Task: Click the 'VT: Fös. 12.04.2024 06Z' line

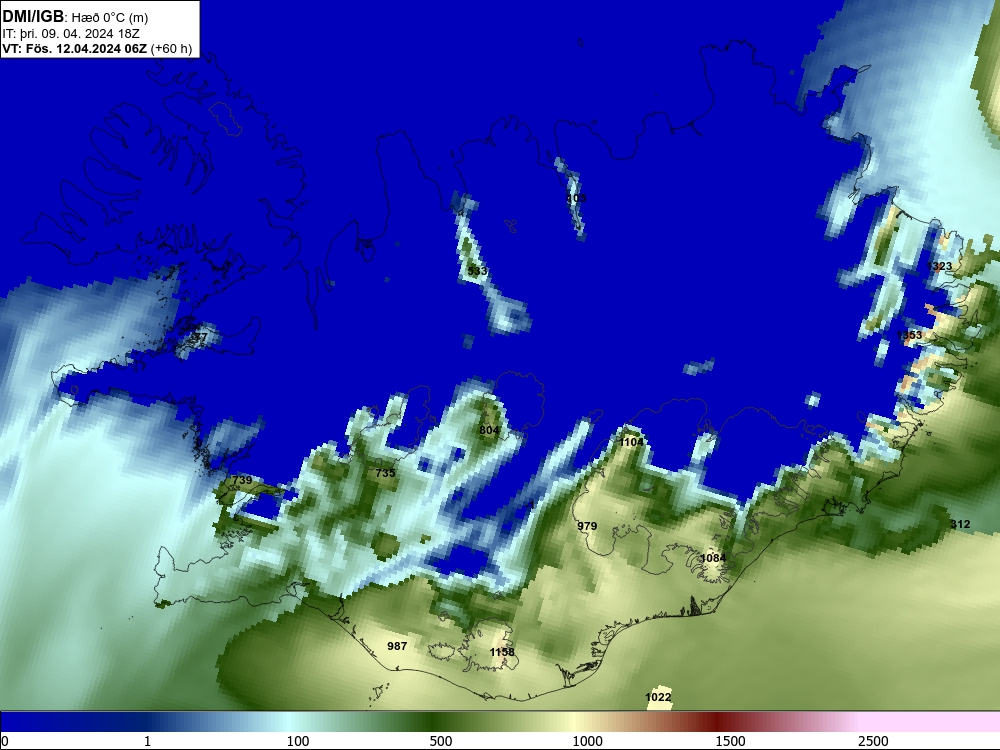Action: coord(75,48)
